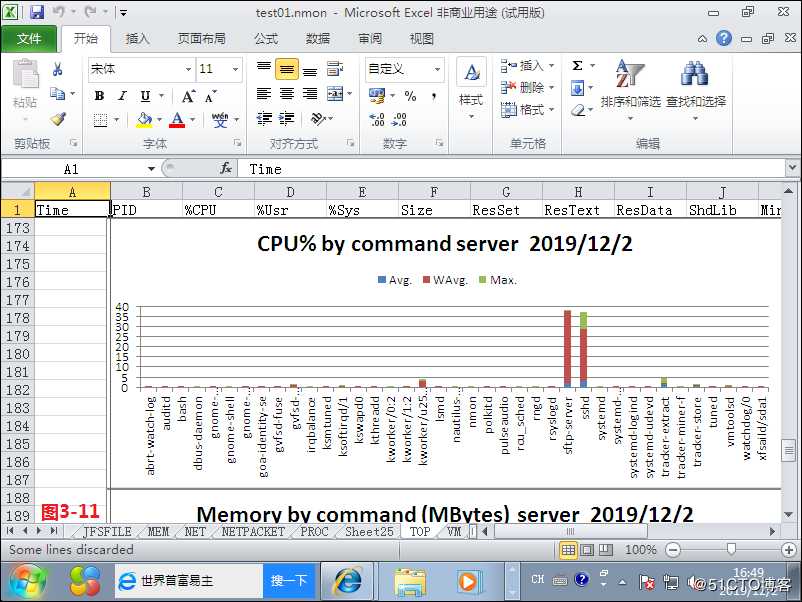Open Internet Explorer from the taskbar

tap(347, 582)
